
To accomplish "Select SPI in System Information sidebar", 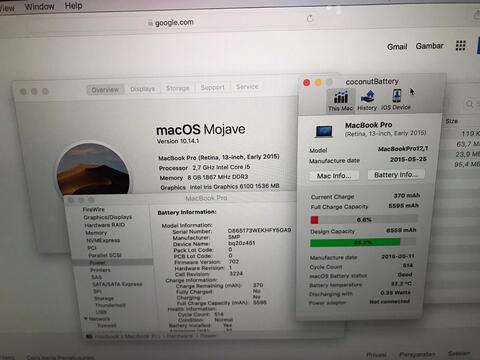I will [x=97, y=291].
